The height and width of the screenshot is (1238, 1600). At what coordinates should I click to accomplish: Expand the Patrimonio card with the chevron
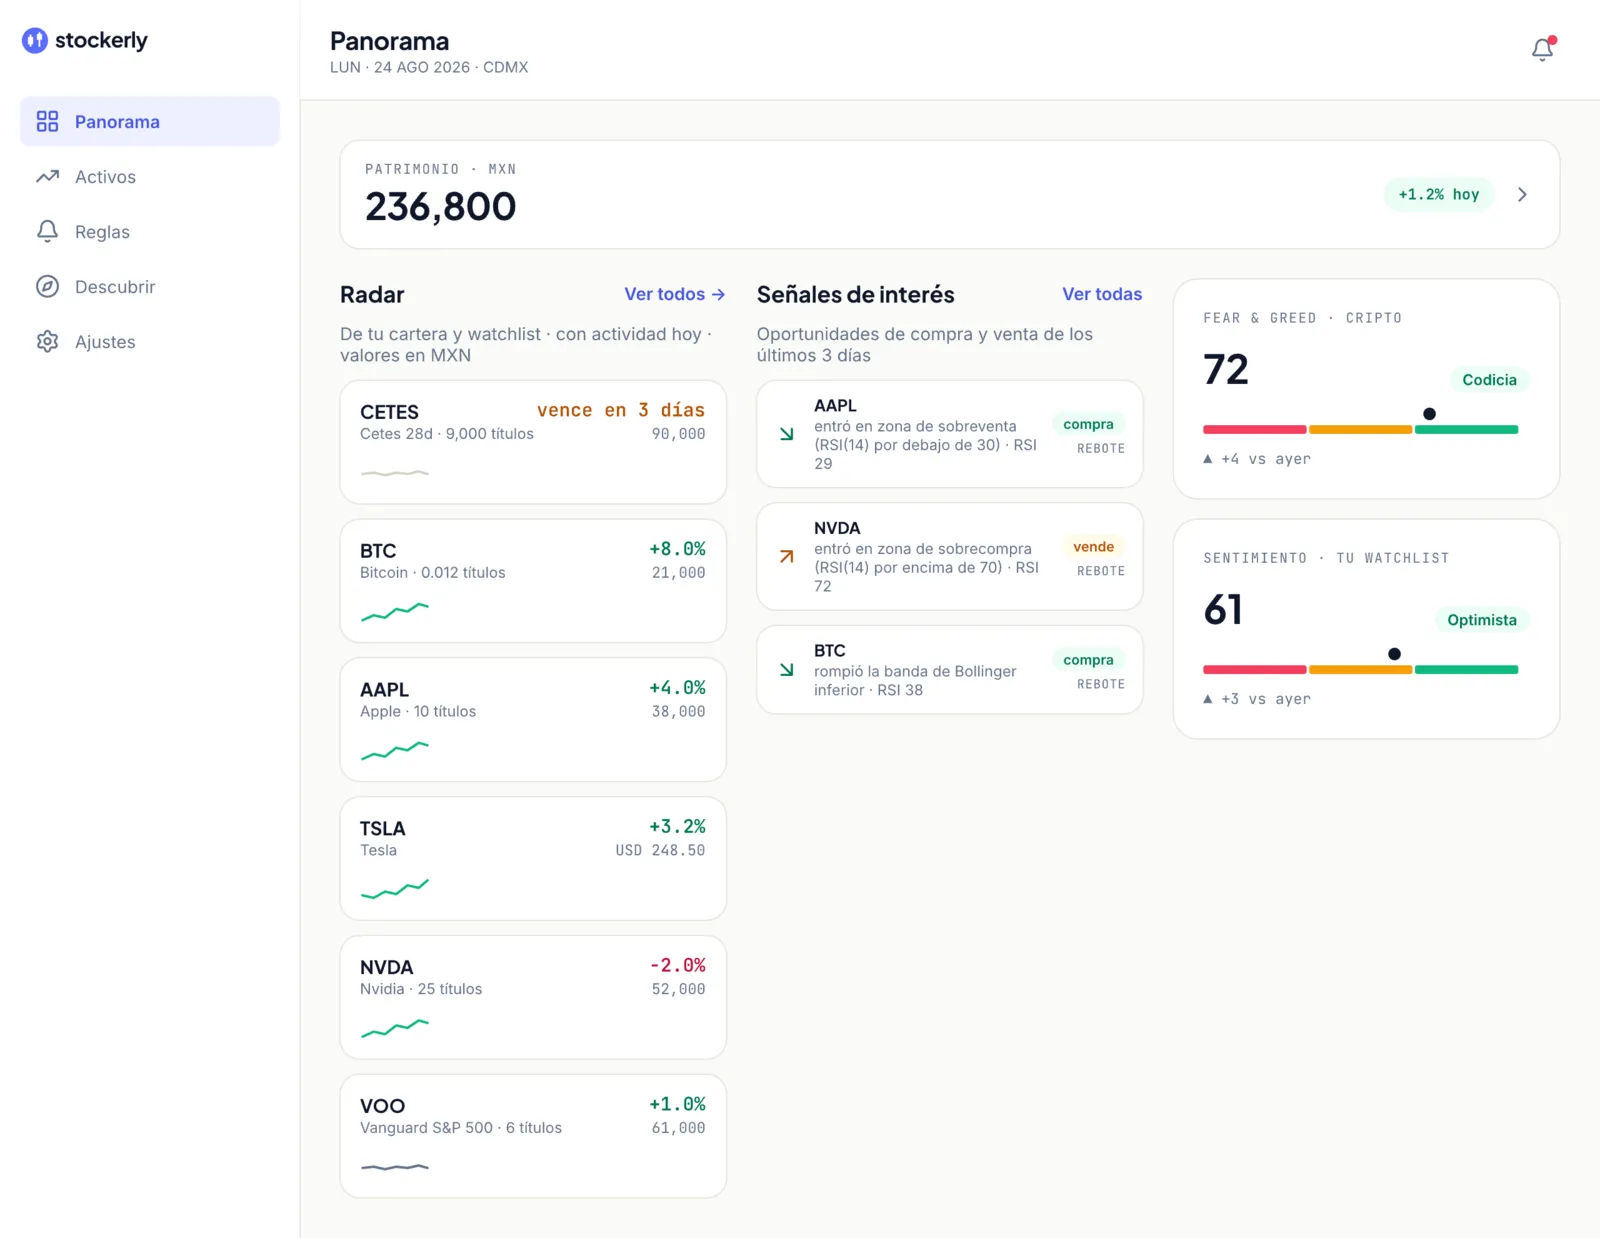[1522, 195]
